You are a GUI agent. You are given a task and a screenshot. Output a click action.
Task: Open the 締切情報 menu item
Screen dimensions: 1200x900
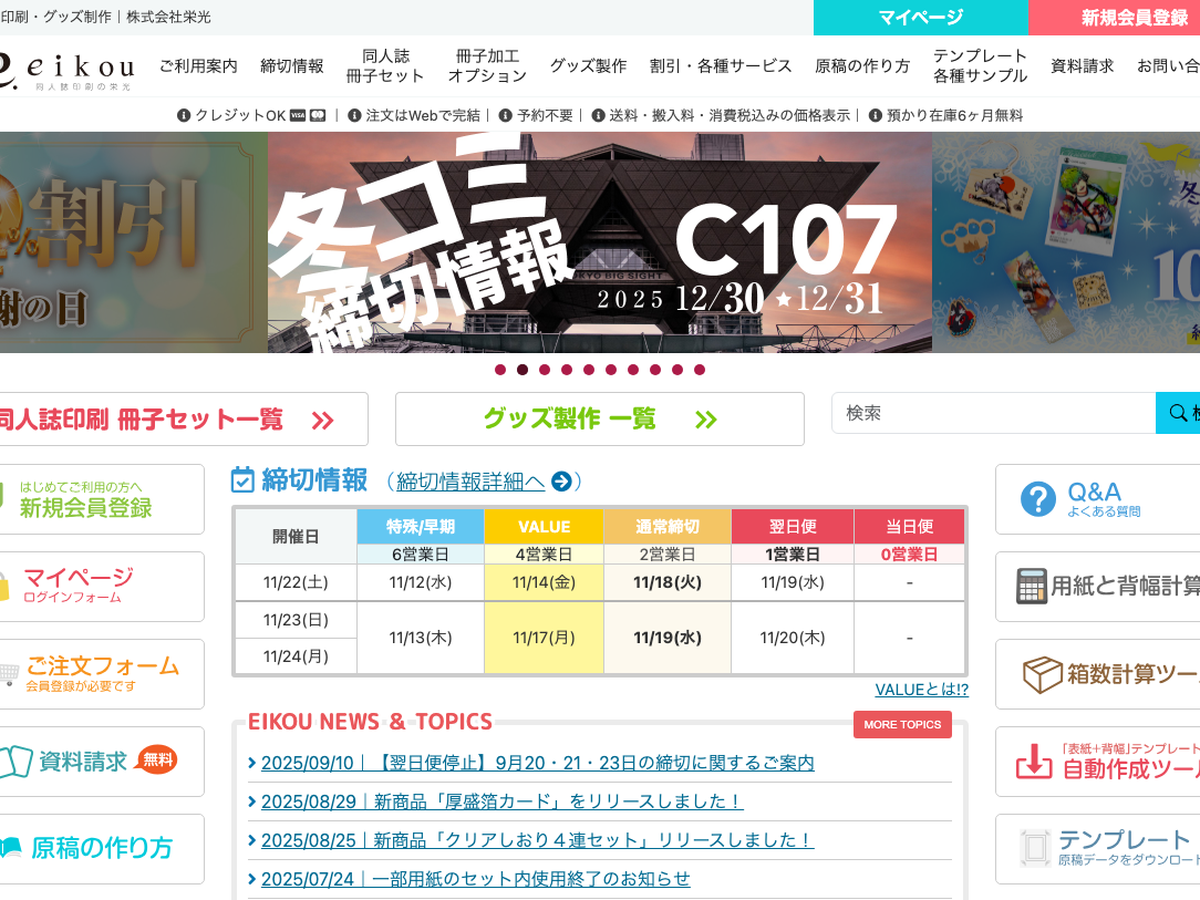click(x=292, y=66)
